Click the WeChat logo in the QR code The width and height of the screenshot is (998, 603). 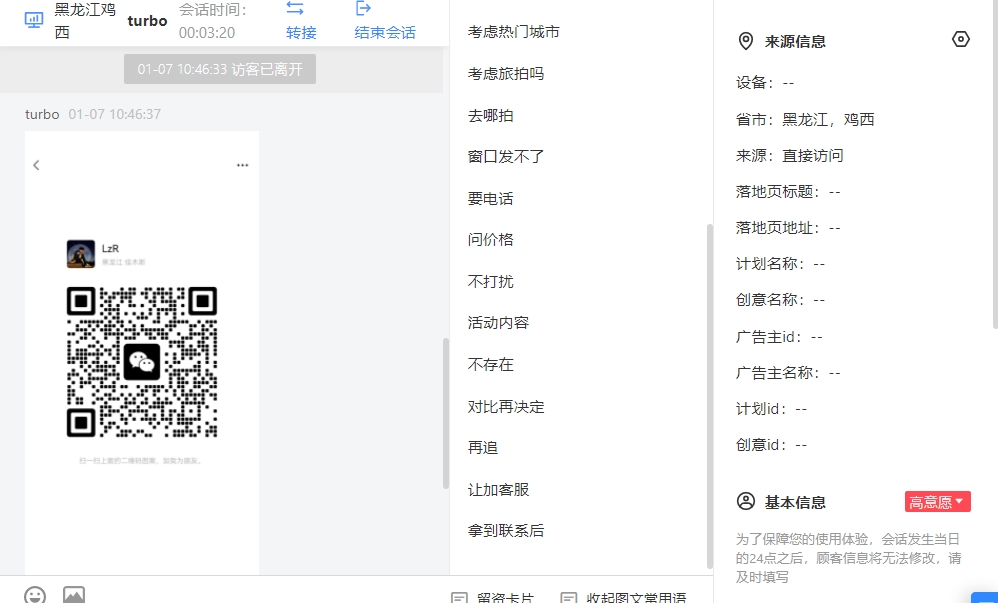142,362
